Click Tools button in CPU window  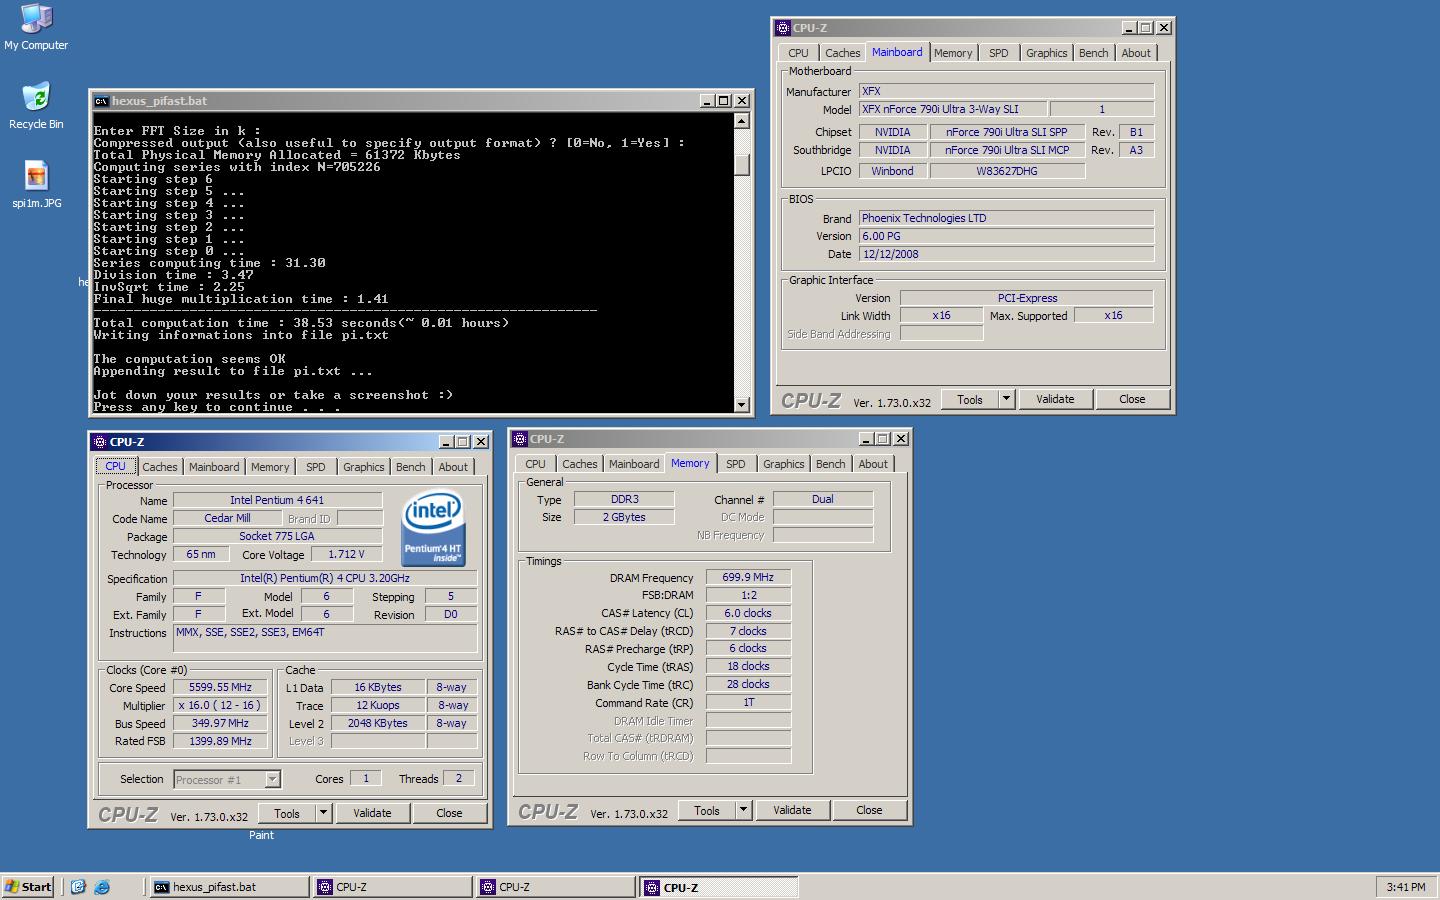coord(287,813)
